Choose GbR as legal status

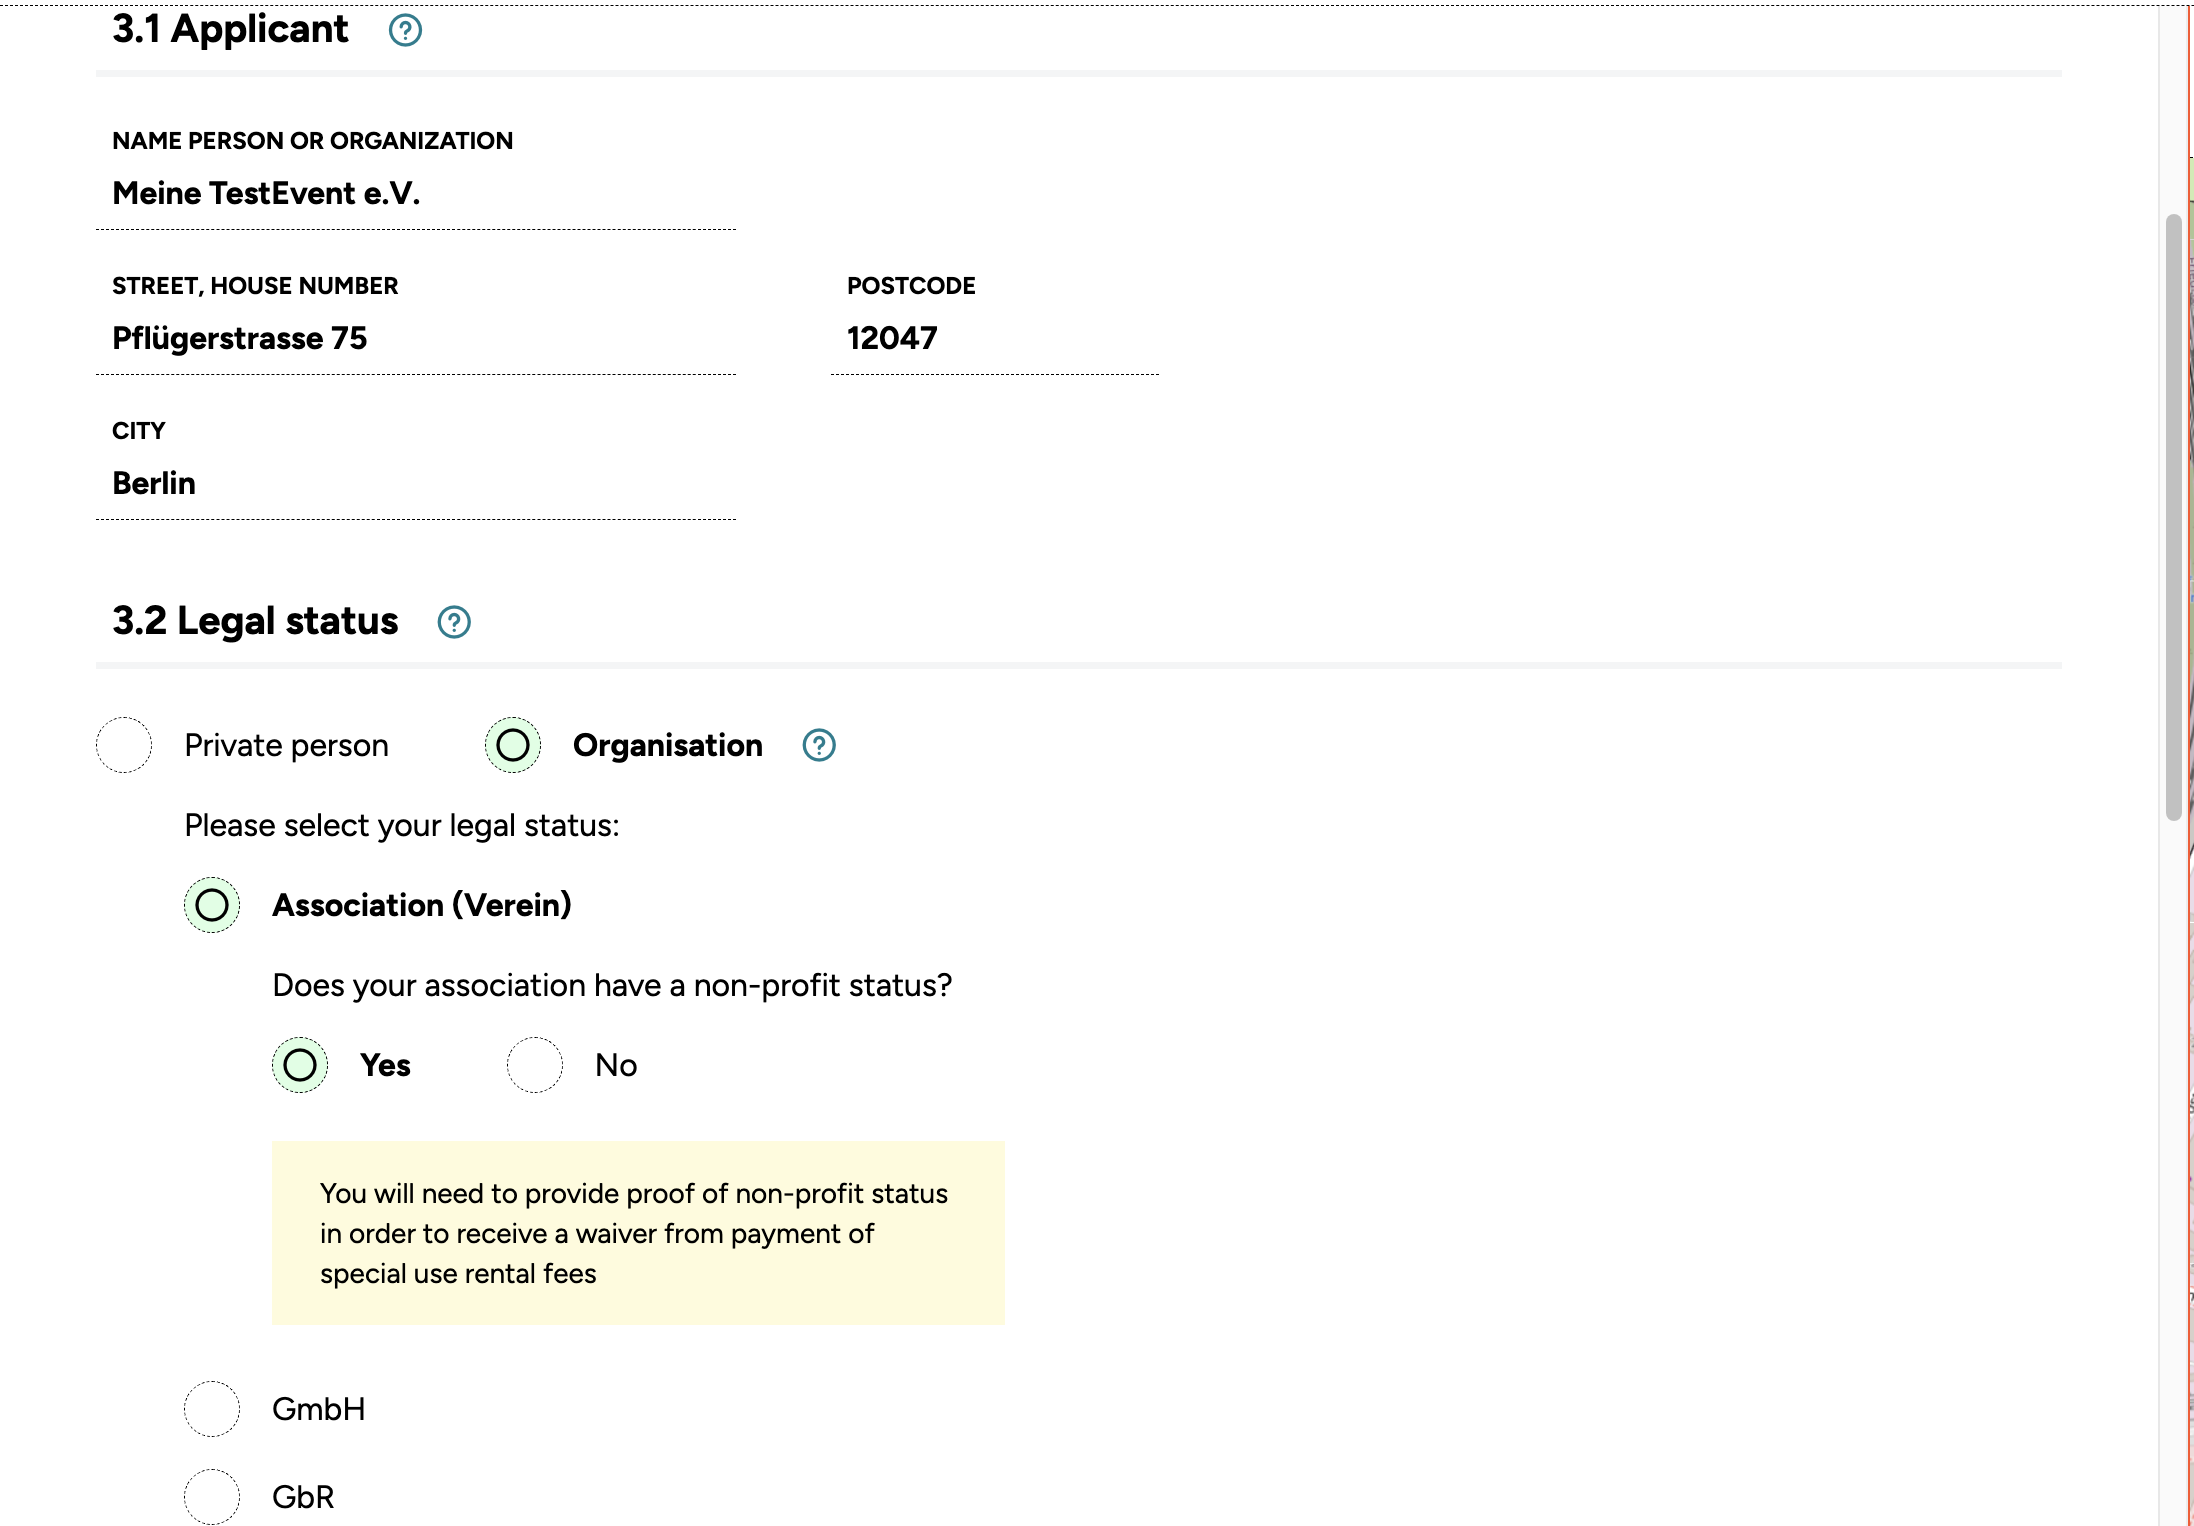click(212, 1497)
